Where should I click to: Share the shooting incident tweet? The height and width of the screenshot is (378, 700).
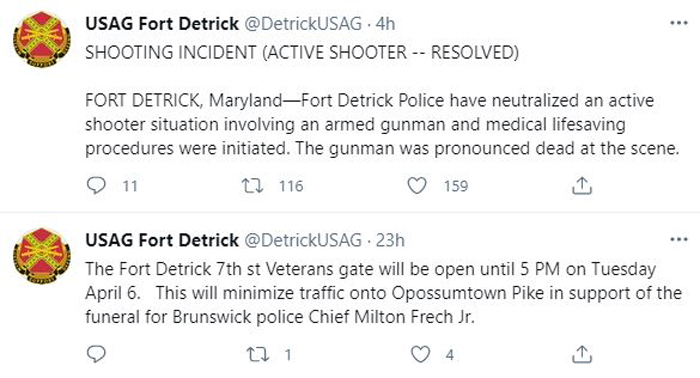point(582,185)
